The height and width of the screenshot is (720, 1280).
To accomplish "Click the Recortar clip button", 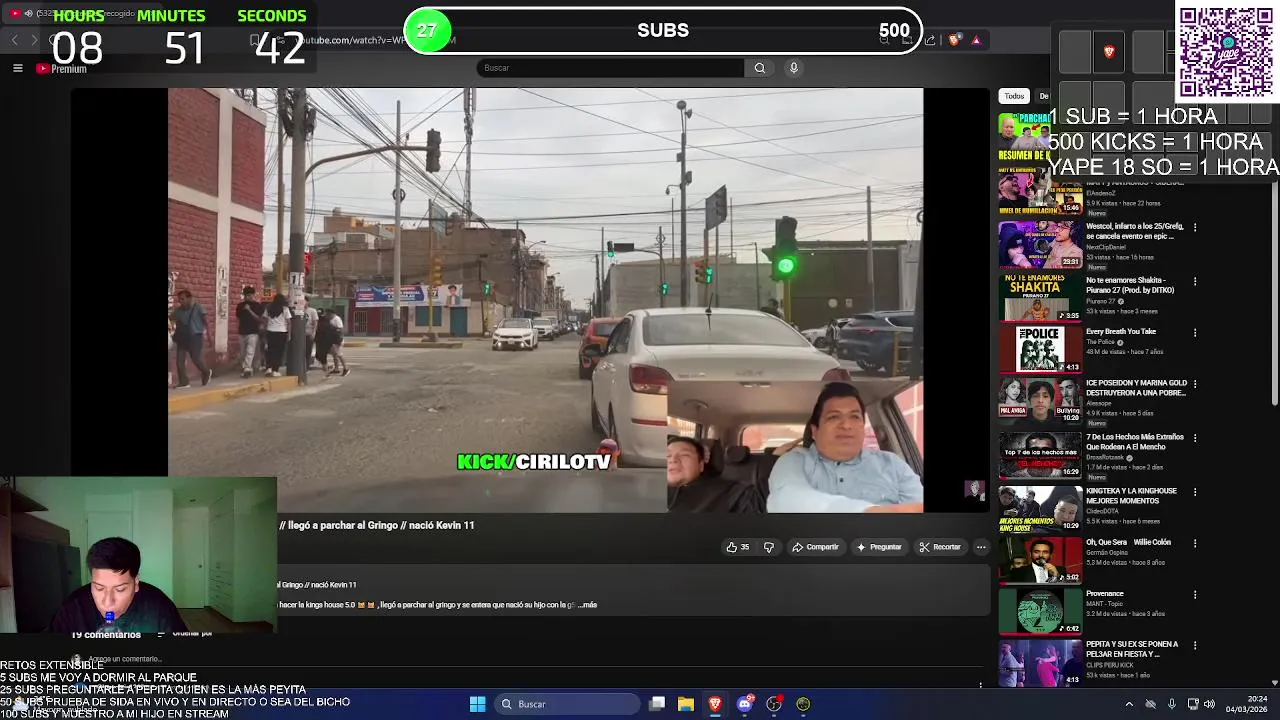I will coord(940,547).
